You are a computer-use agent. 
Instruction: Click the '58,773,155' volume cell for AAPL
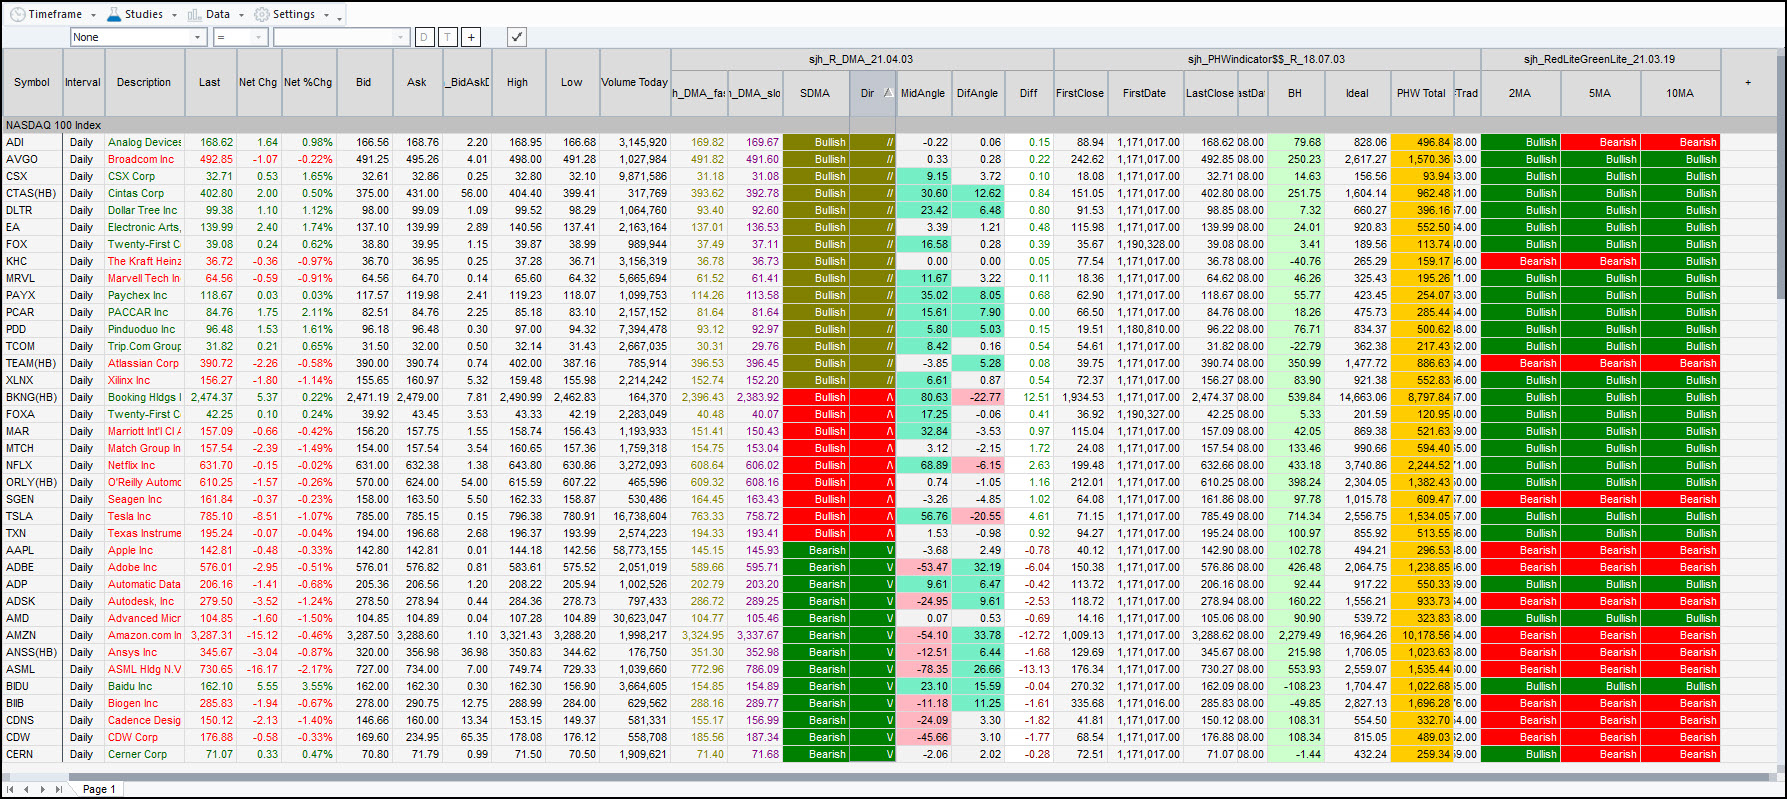(634, 550)
